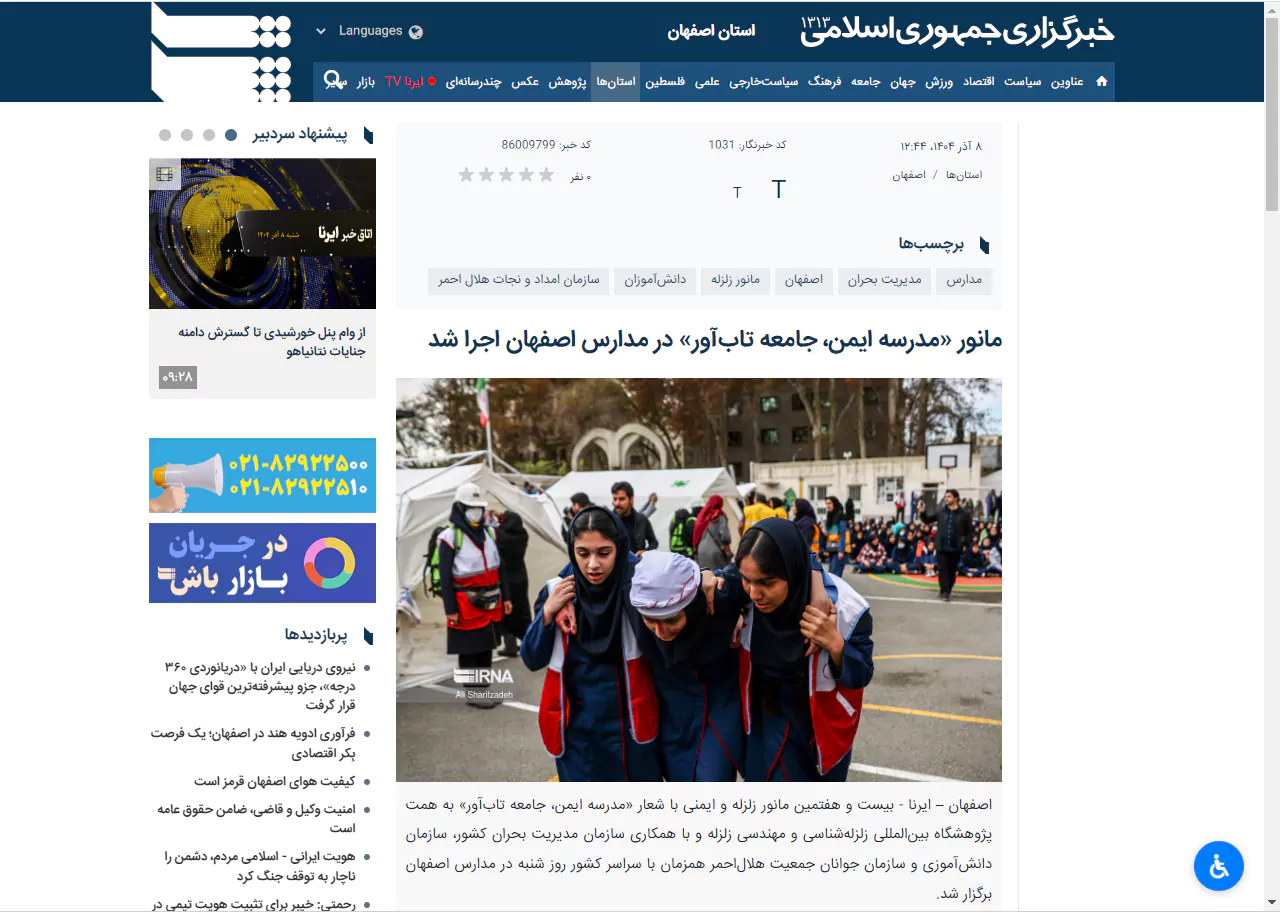Expand the Languages dropdown
The image size is (1280, 913).
pyautogui.click(x=368, y=31)
